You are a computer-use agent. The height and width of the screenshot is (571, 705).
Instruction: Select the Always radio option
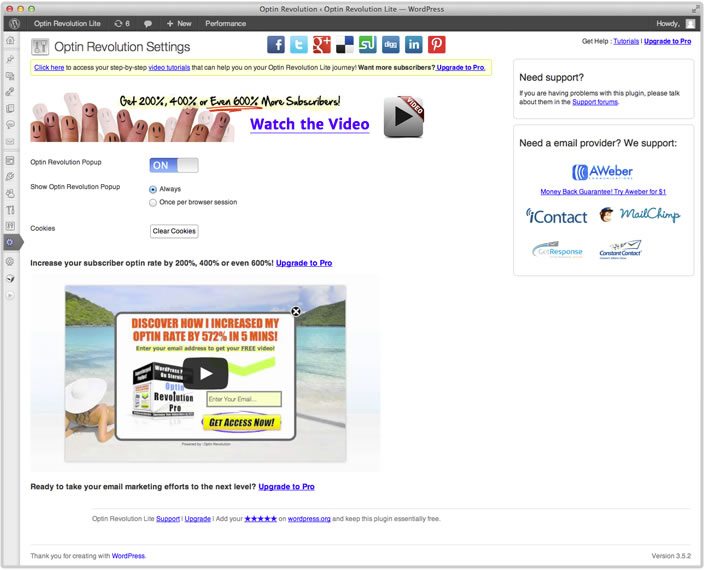(153, 189)
